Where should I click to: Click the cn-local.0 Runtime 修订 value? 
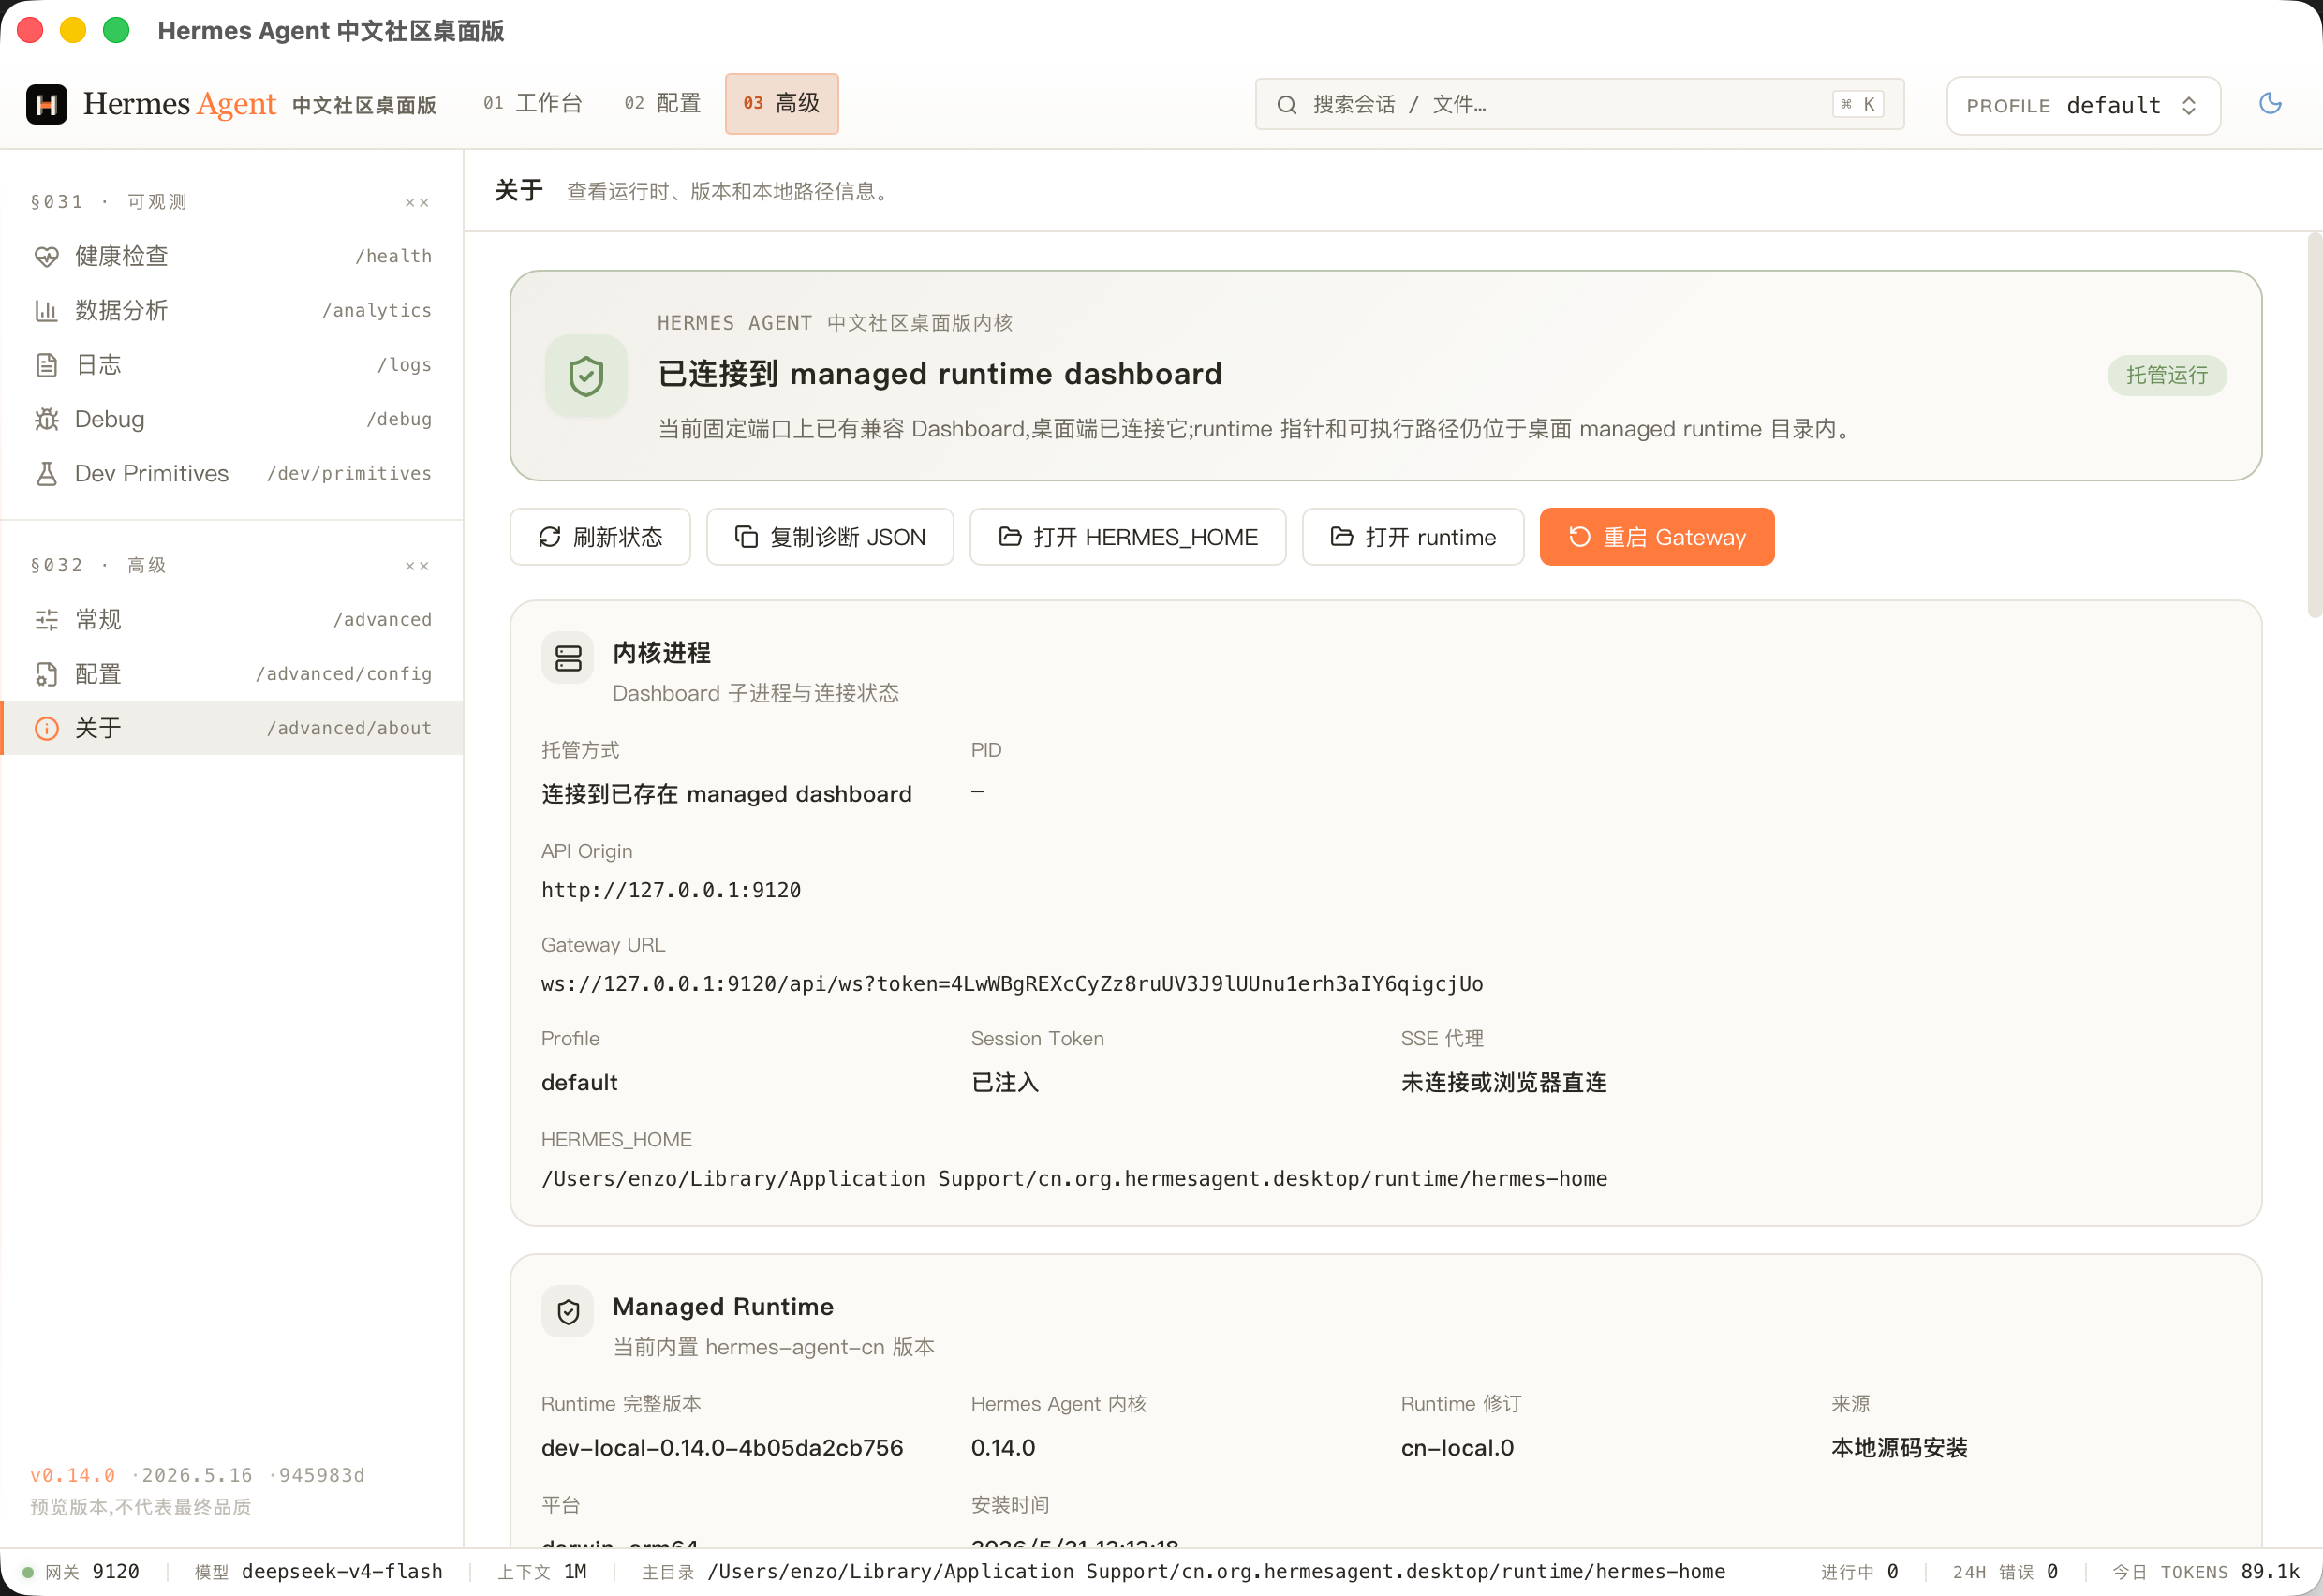[1457, 1448]
